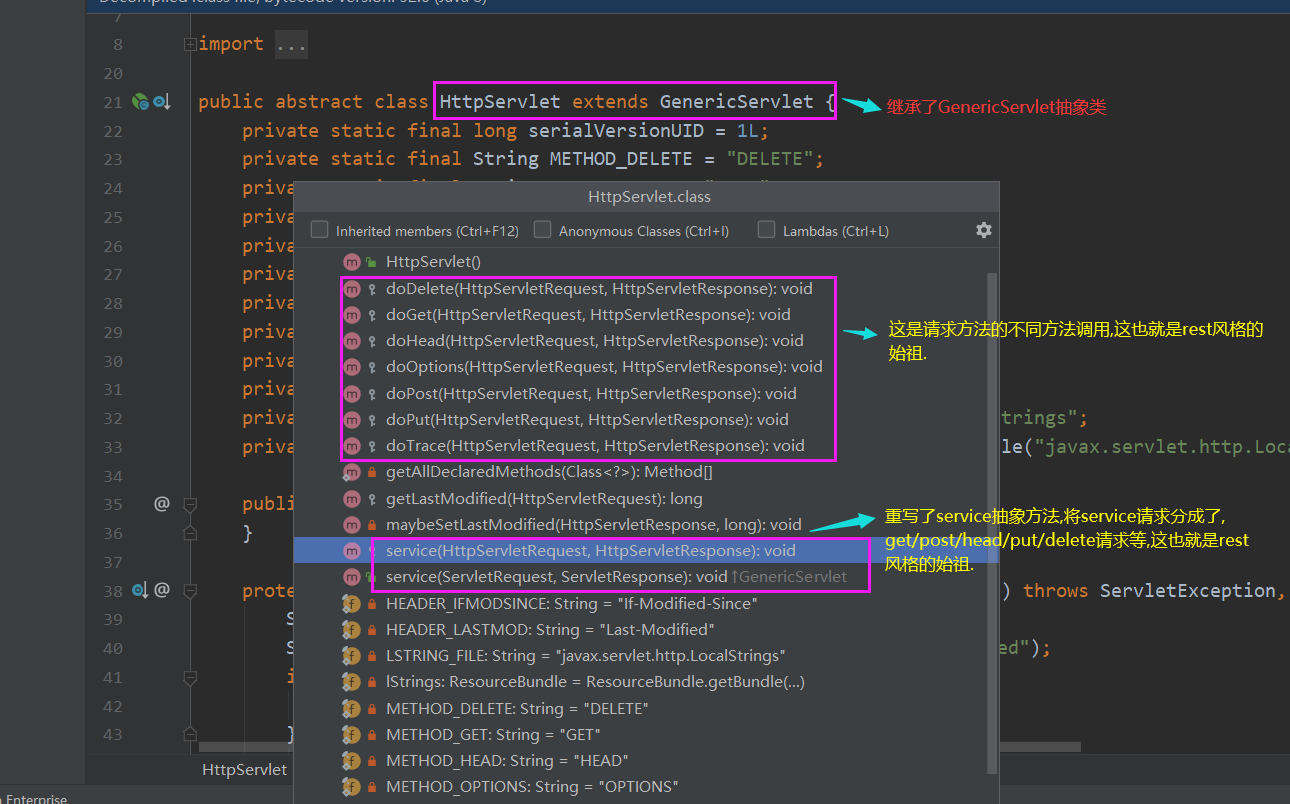Click the folded import ellipsis placeholder
Viewport: 1290px width, 804px height.
(289, 44)
